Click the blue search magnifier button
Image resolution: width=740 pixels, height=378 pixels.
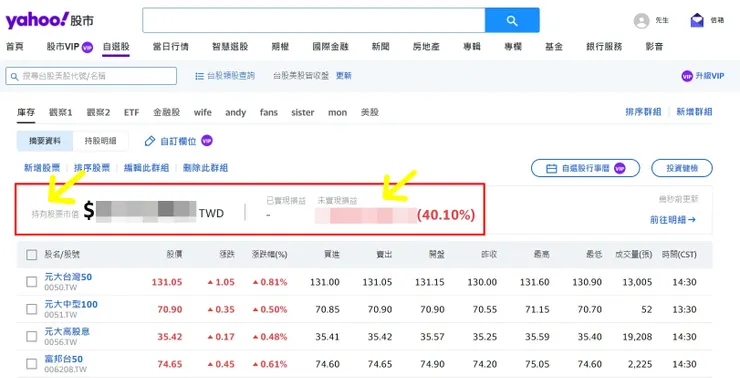tap(512, 20)
